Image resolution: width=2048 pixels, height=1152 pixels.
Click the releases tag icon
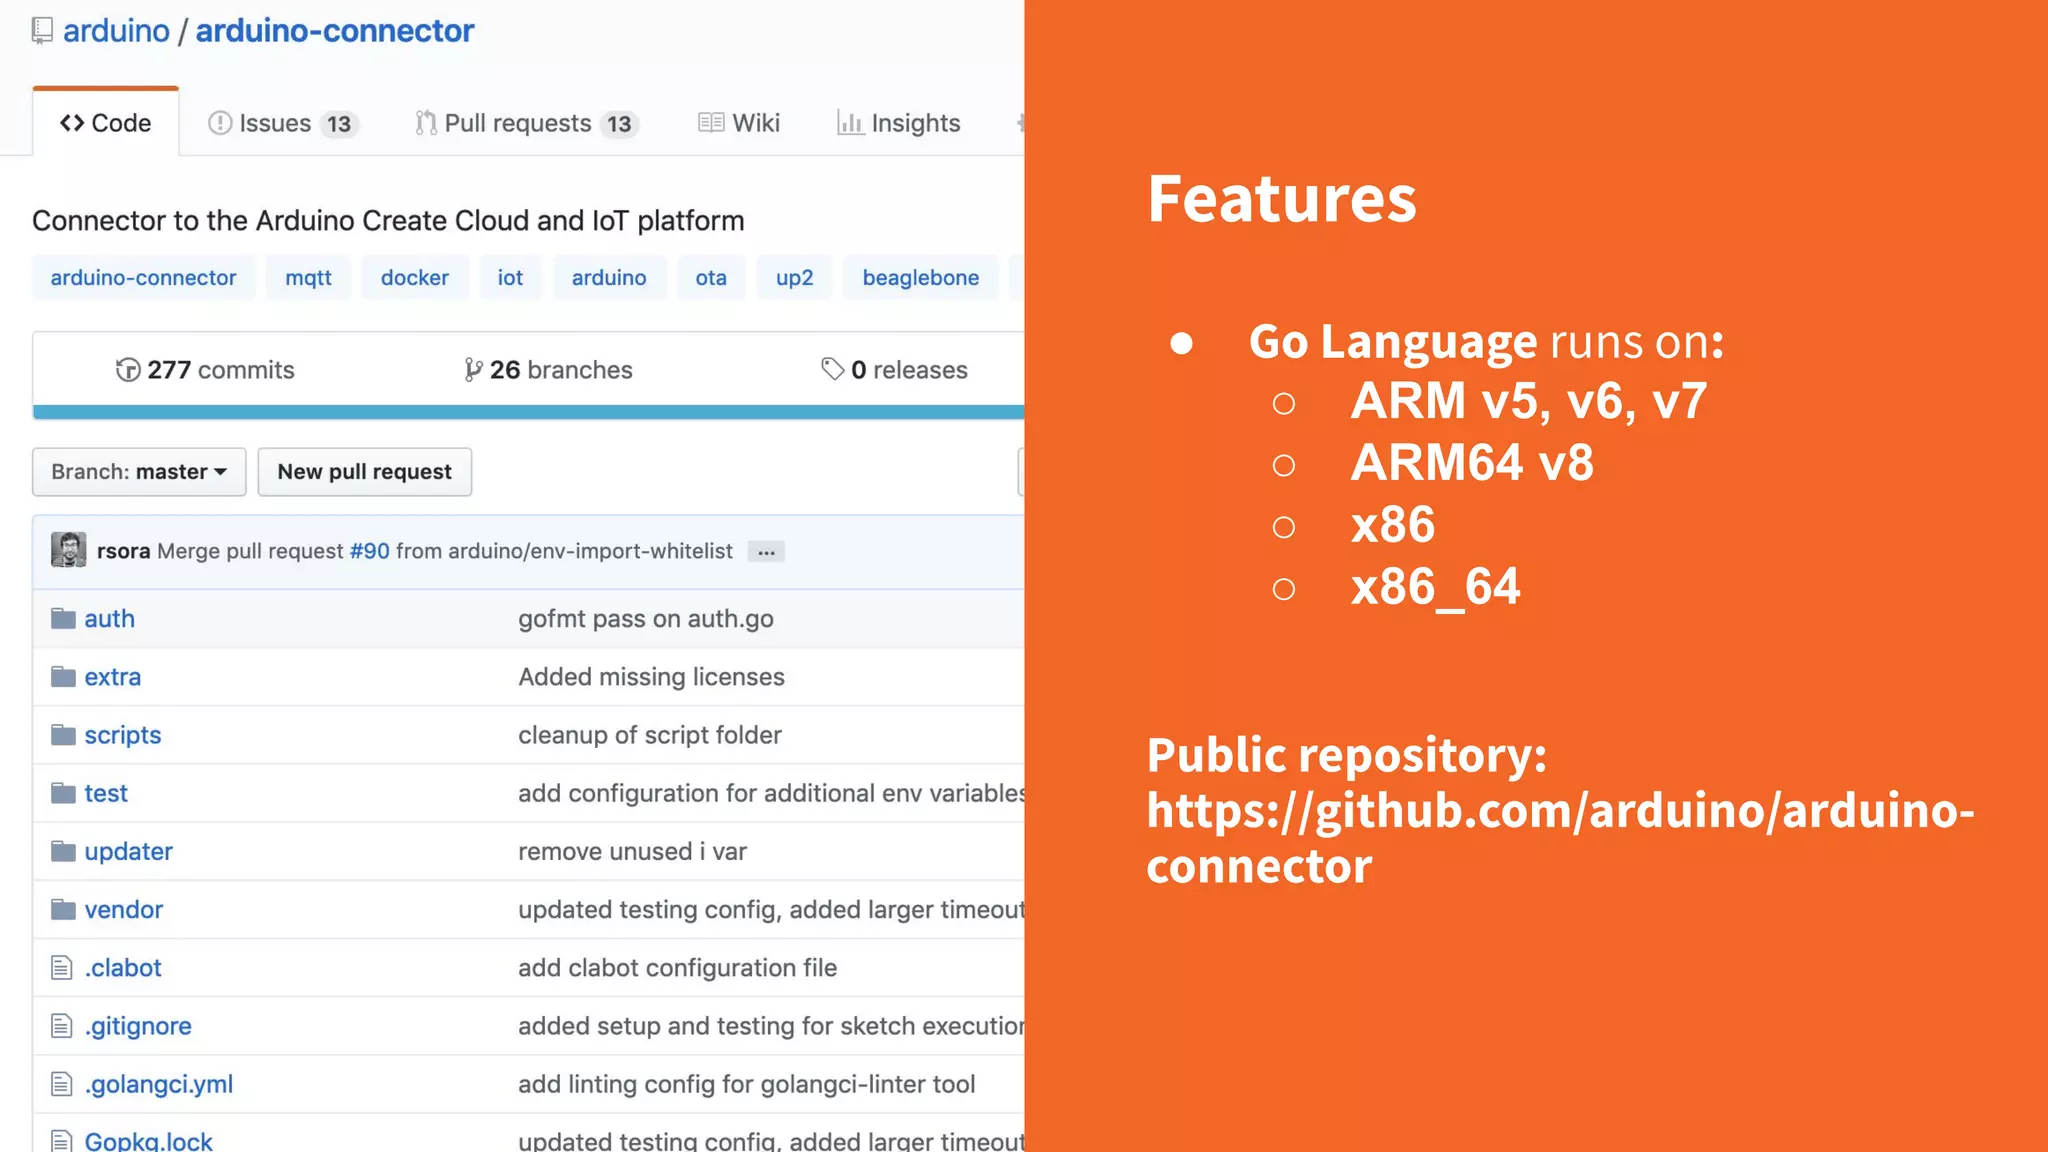point(832,369)
